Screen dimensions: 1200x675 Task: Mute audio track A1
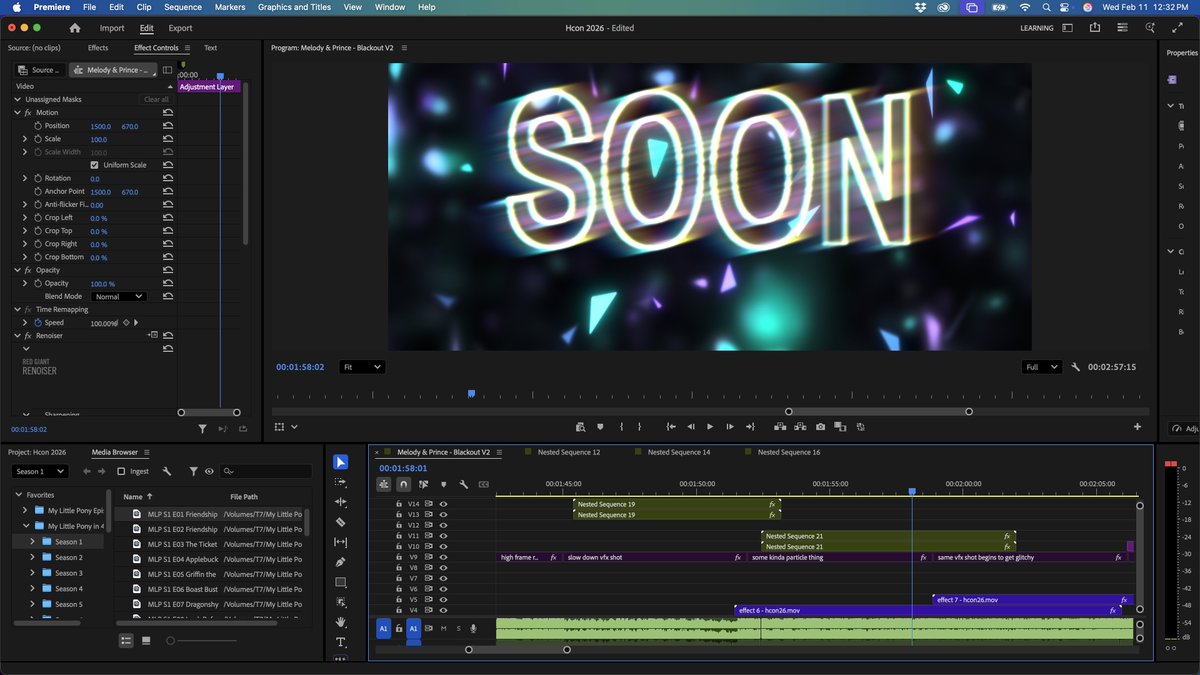[x=443, y=628]
